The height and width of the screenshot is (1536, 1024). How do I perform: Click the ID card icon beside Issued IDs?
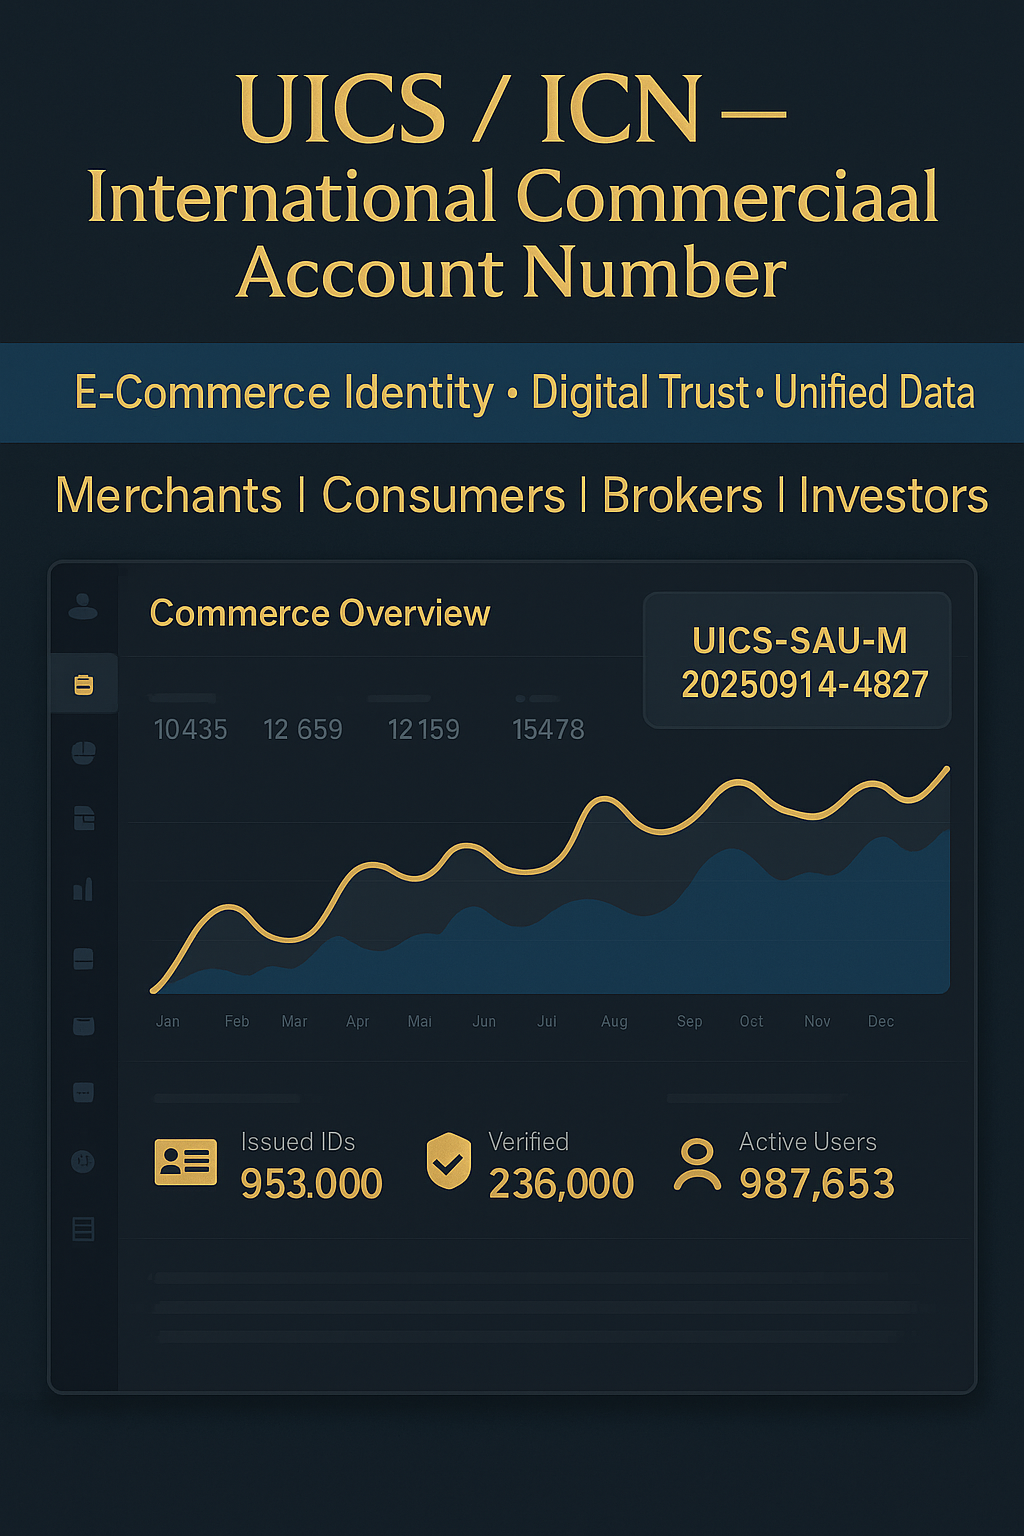[x=186, y=1162]
